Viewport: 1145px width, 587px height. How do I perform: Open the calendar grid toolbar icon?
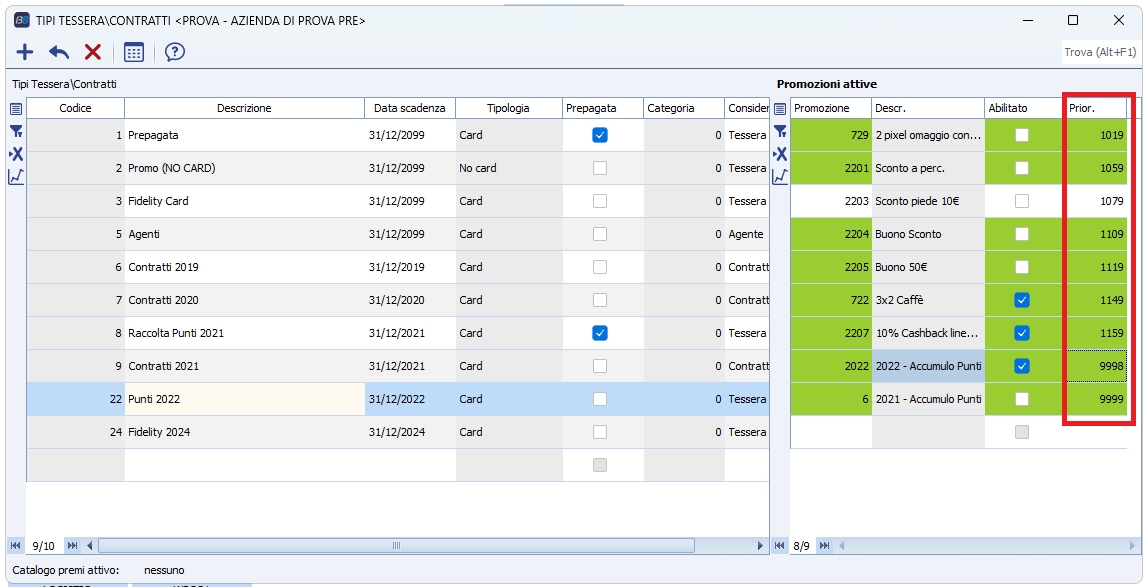coord(134,52)
